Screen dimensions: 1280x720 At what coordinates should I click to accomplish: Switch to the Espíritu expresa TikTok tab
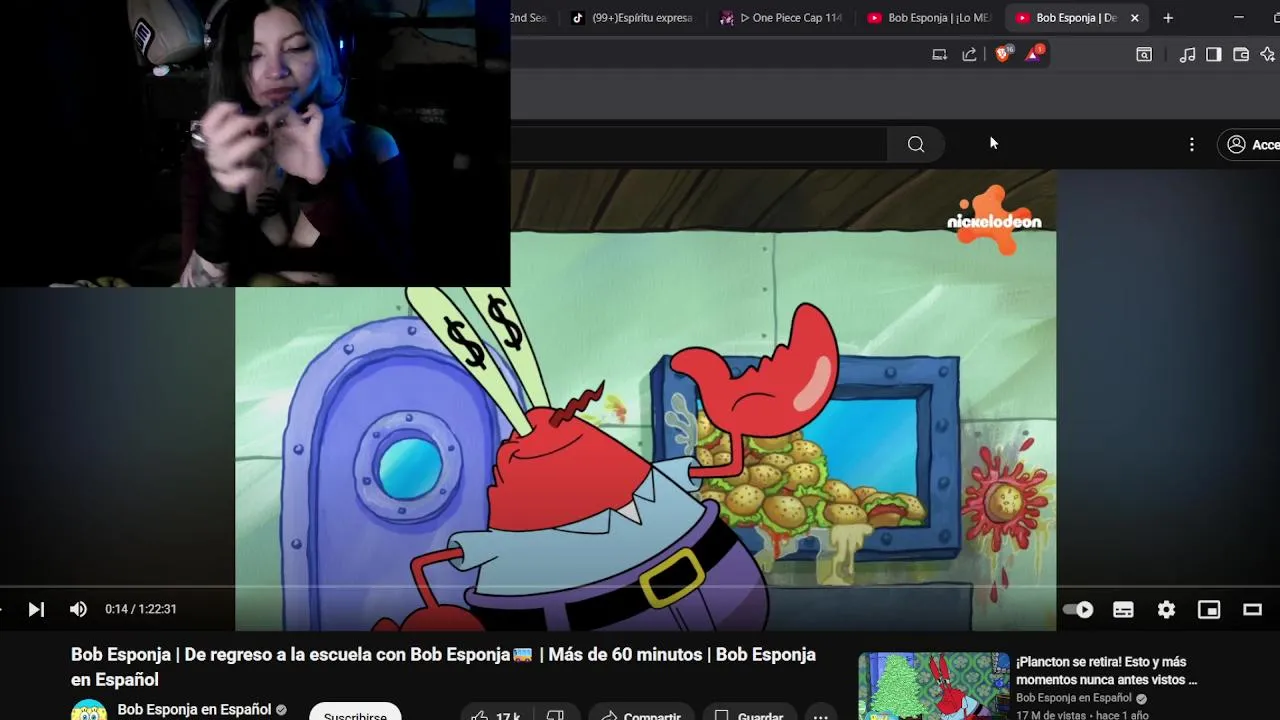(x=634, y=18)
